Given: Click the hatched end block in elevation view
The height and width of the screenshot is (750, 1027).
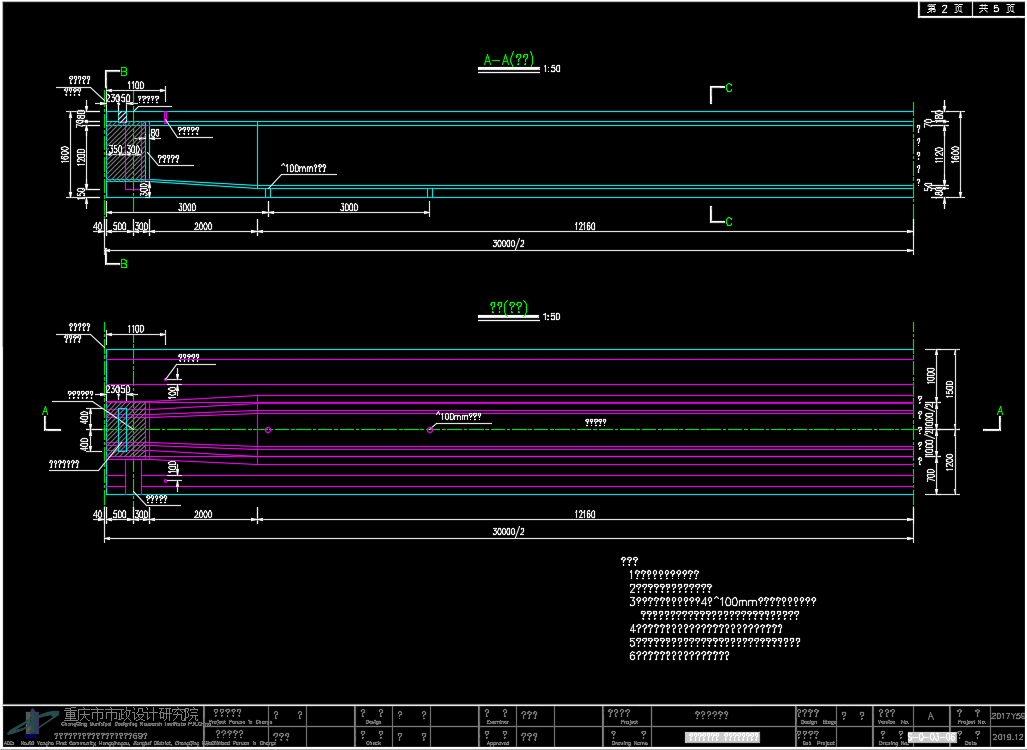Looking at the screenshot, I should 126,152.
